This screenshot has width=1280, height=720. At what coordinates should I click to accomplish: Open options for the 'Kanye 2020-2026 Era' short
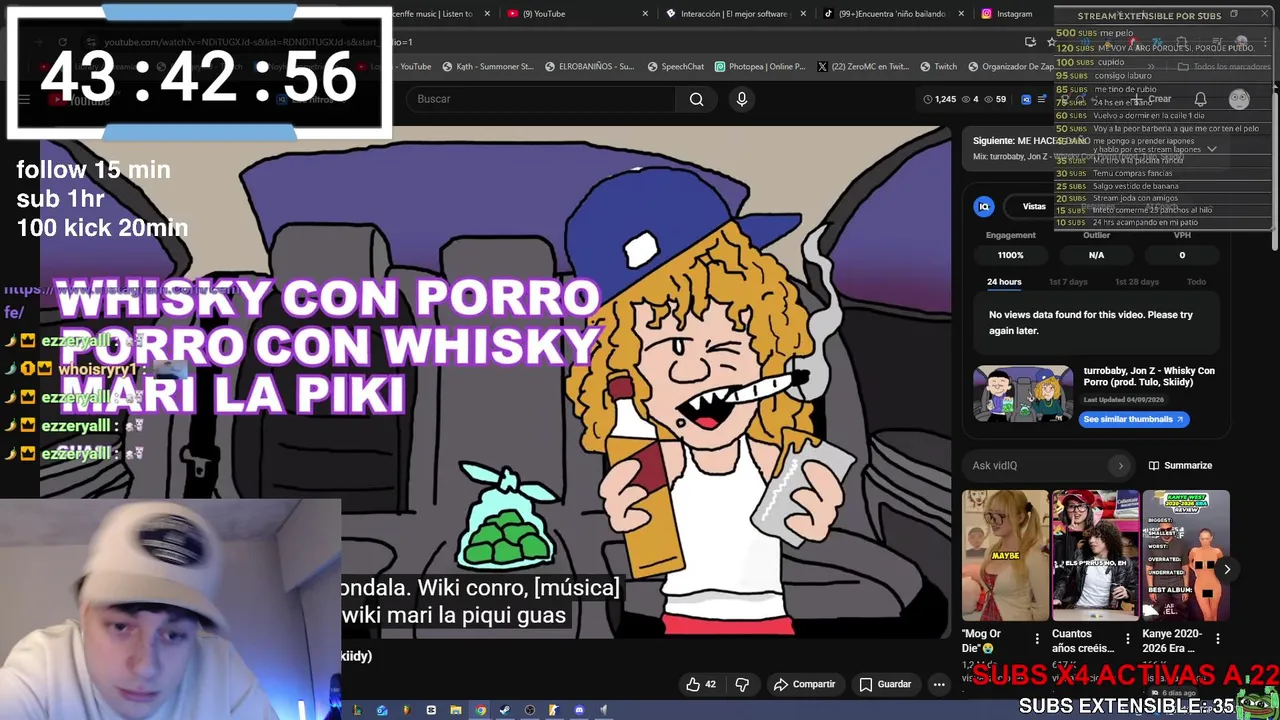(x=1217, y=638)
